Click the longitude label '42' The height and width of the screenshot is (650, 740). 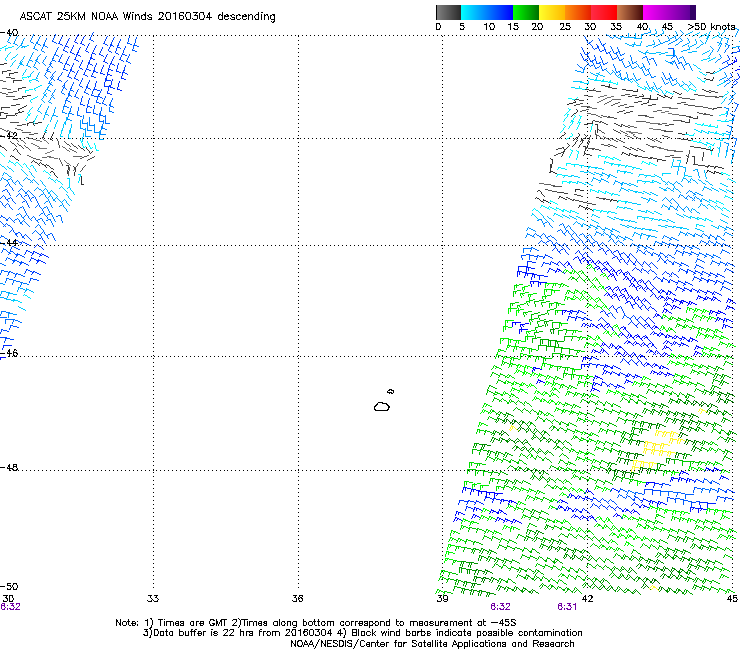[x=587, y=599]
